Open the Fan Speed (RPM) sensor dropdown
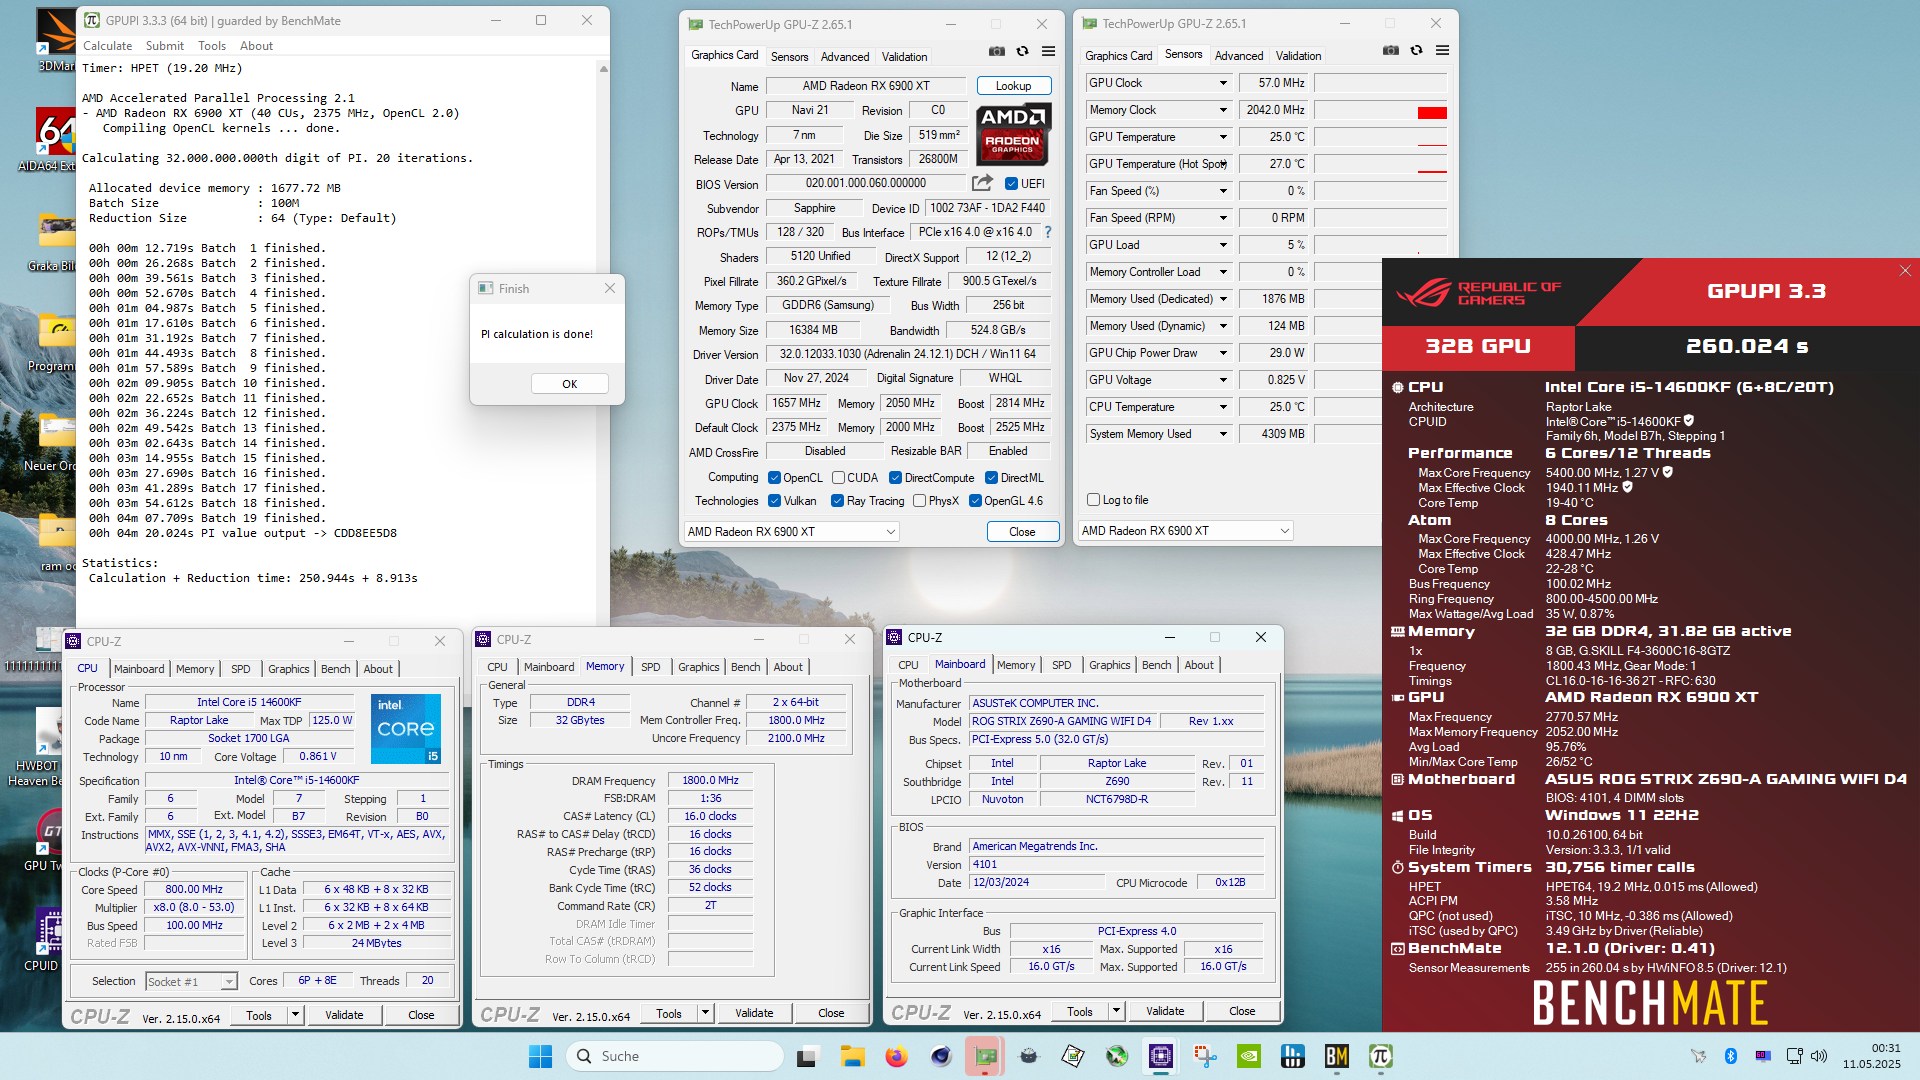Viewport: 1920px width, 1080px height. click(x=1222, y=218)
